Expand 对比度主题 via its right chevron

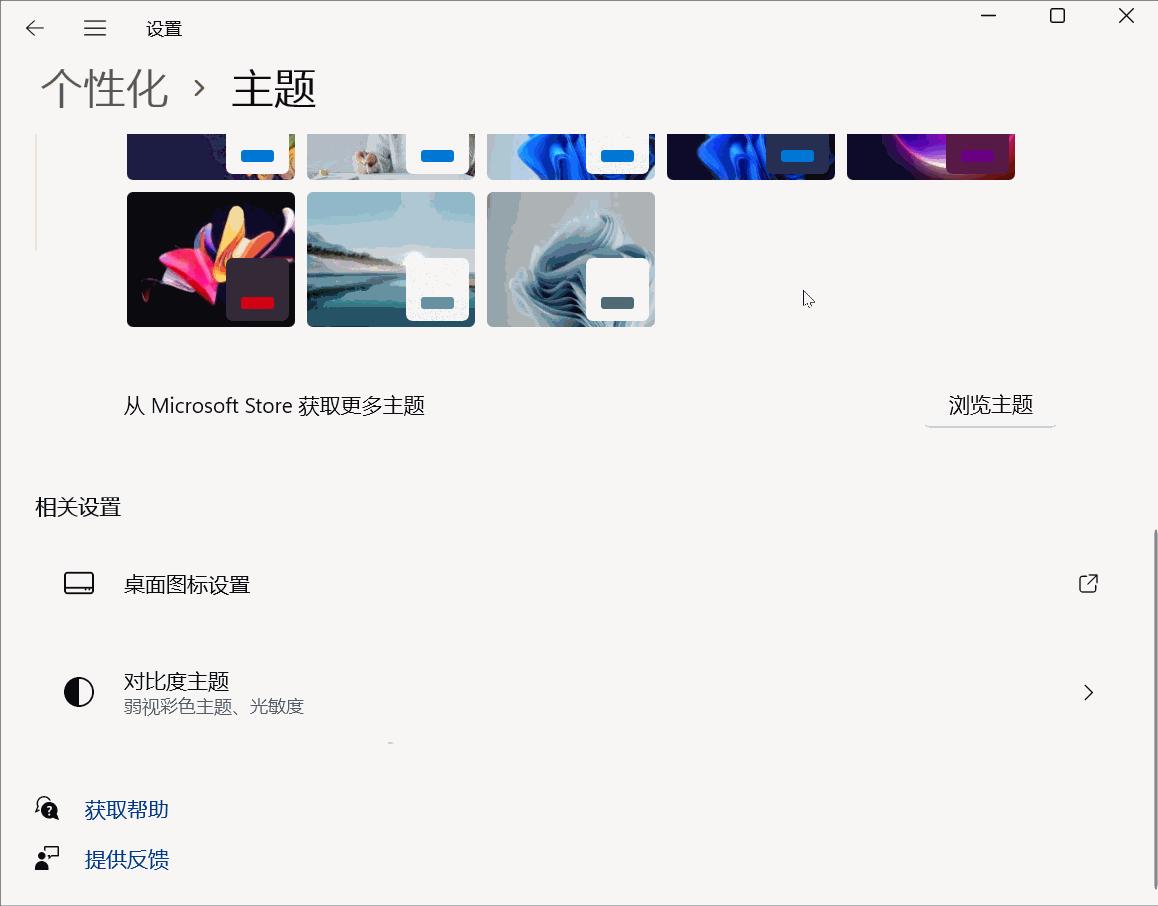coord(1088,692)
